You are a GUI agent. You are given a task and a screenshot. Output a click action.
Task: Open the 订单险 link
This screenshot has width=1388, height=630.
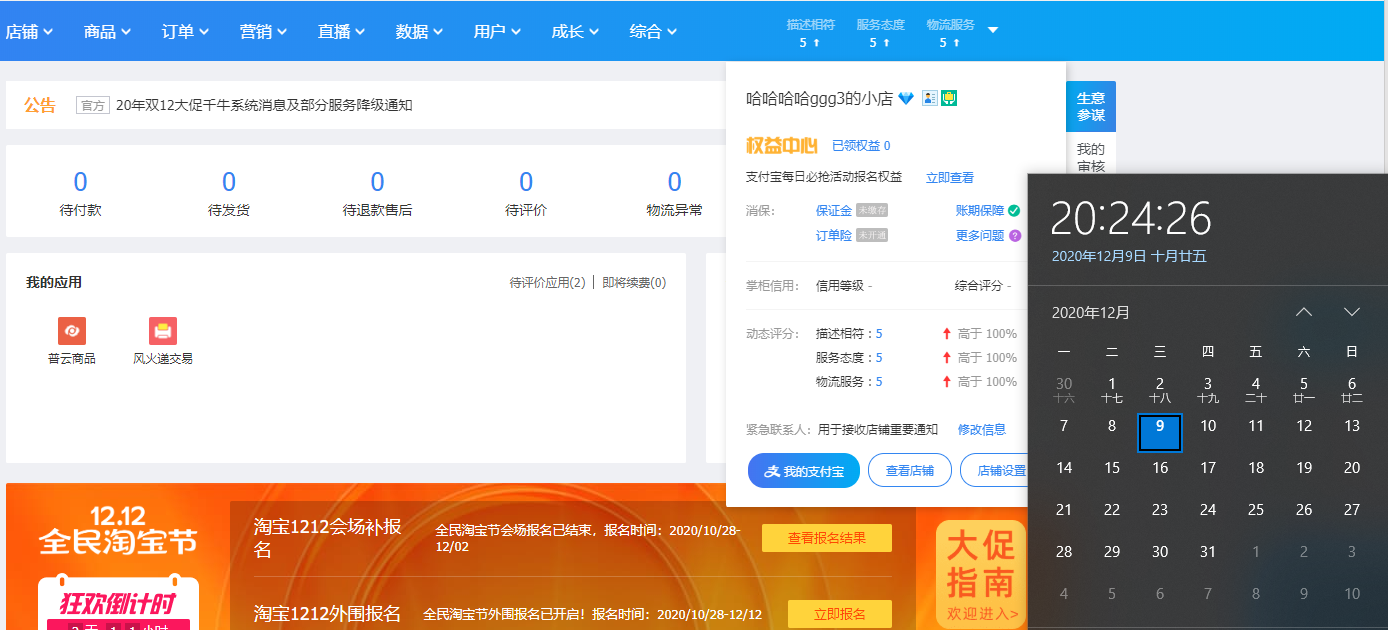[834, 236]
